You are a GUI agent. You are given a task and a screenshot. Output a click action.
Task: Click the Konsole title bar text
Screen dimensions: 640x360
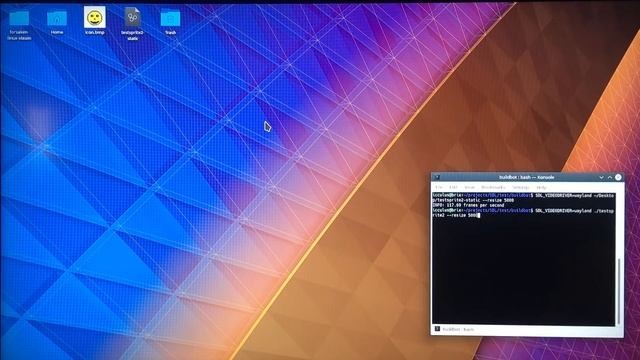527,177
